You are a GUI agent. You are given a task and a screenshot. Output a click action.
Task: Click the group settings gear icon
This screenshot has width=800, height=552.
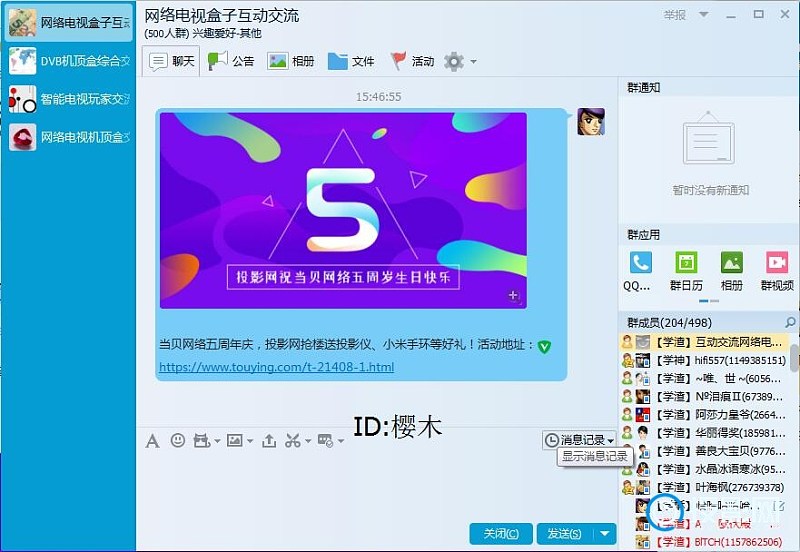[454, 62]
